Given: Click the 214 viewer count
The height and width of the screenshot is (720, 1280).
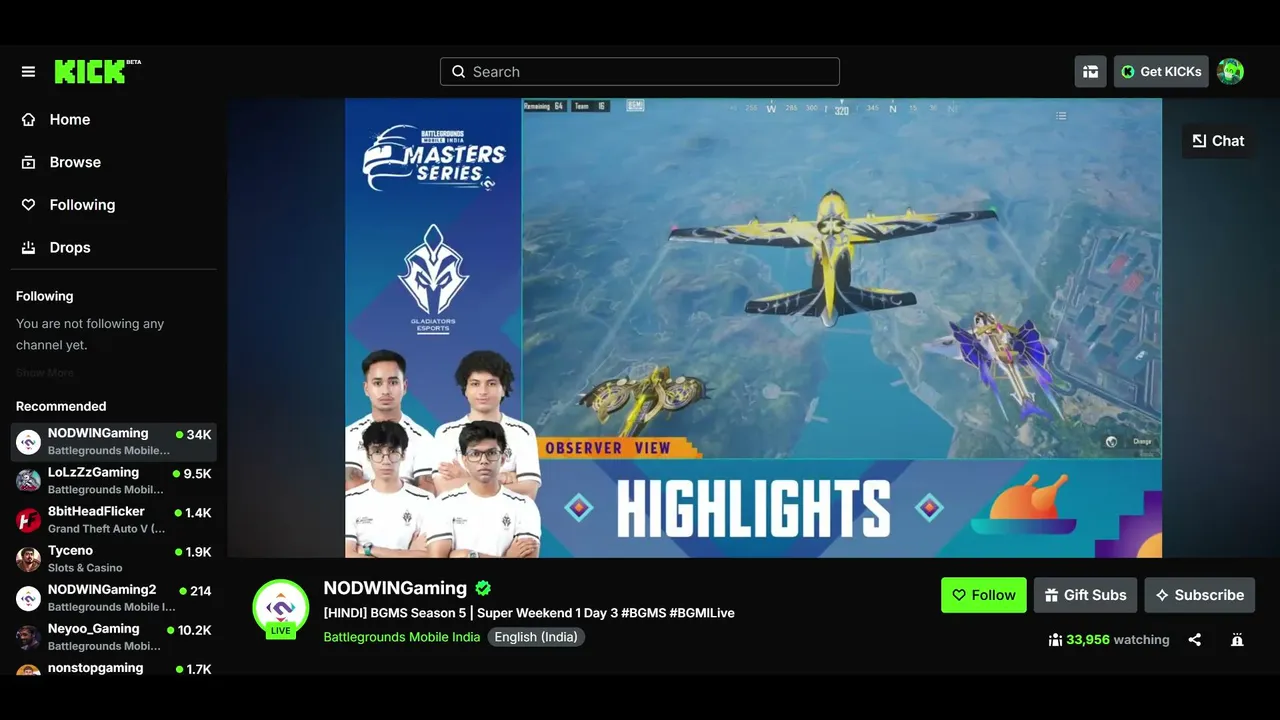Looking at the screenshot, I should click(201, 591).
